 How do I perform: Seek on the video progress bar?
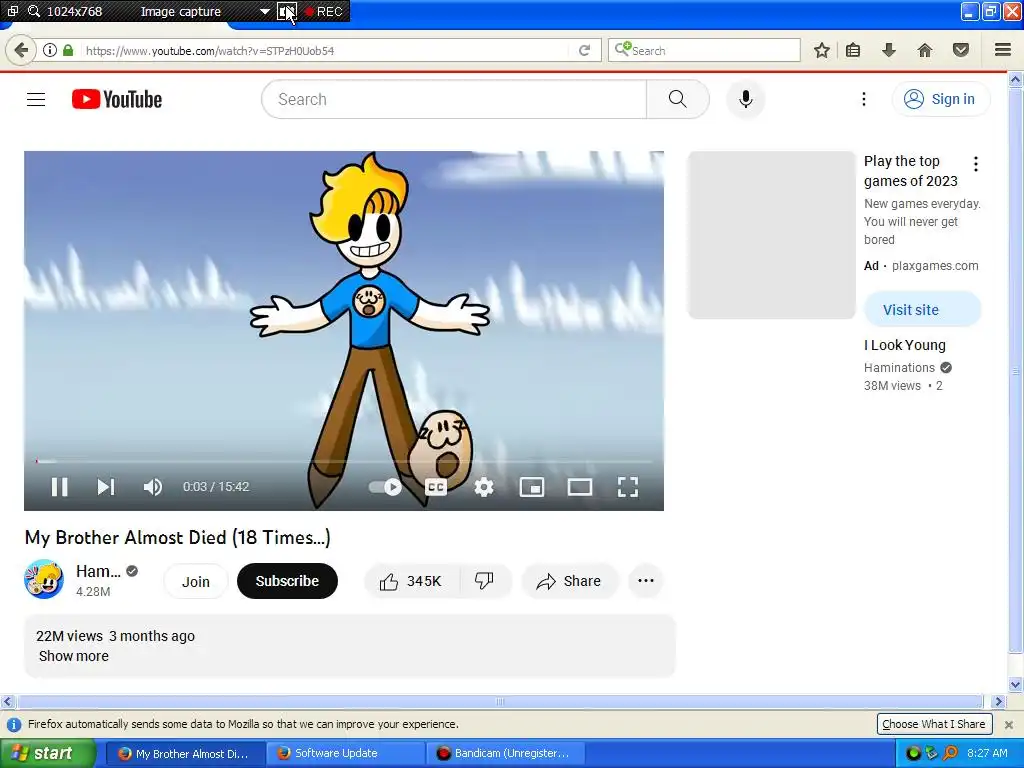[344, 461]
